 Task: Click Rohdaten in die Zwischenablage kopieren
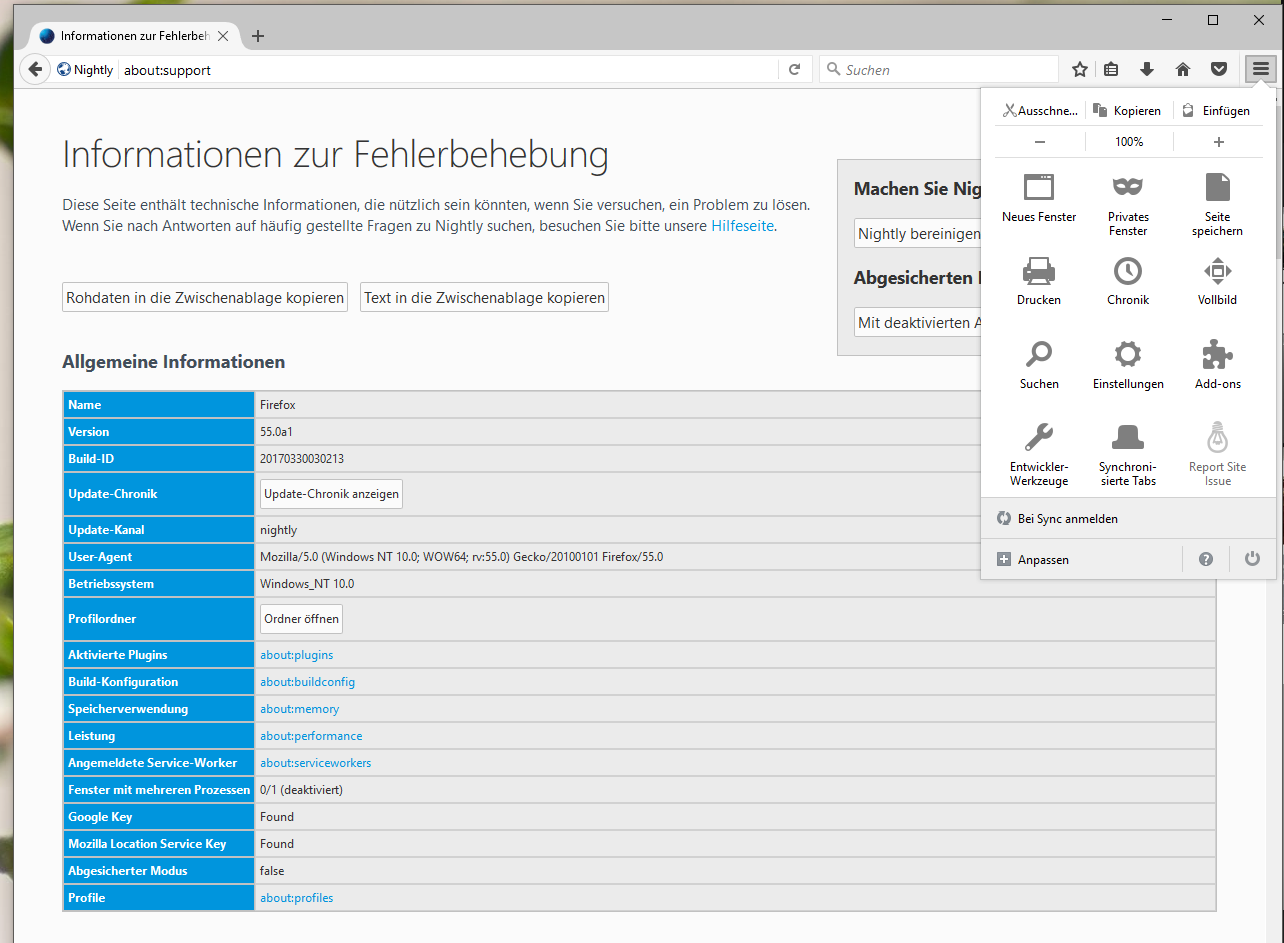(x=205, y=298)
